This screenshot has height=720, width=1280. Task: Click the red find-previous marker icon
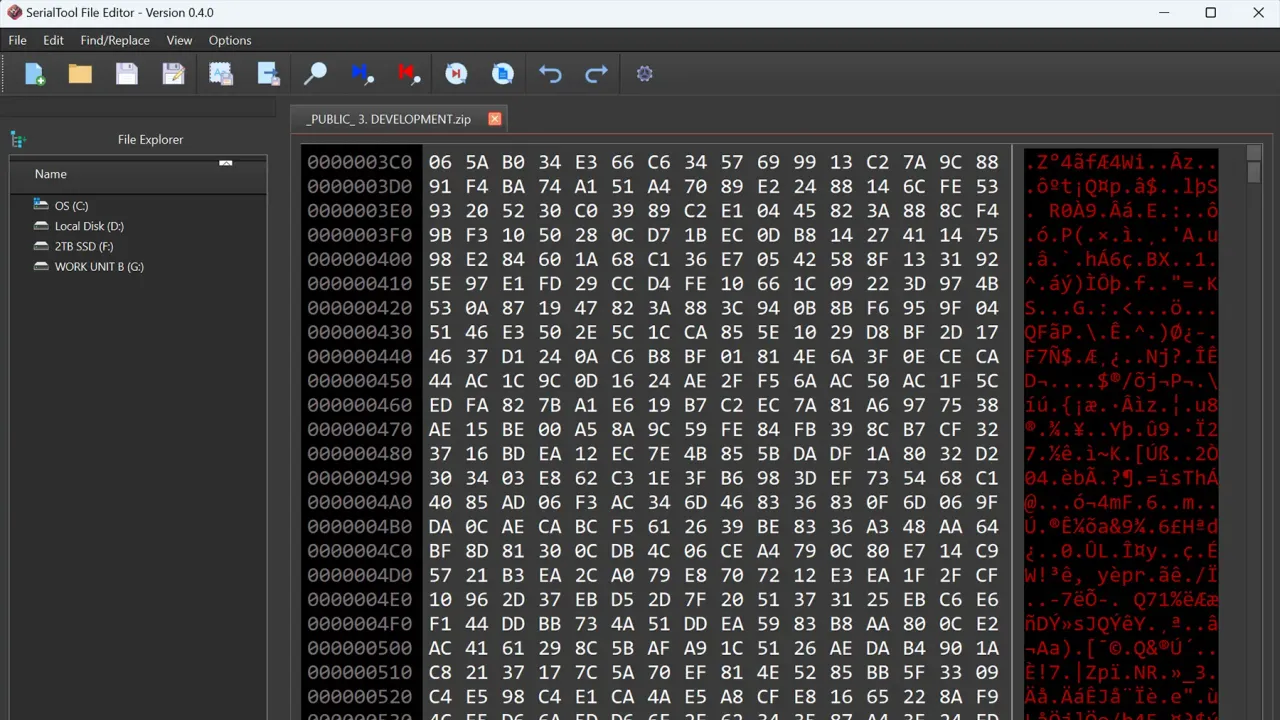coord(408,74)
